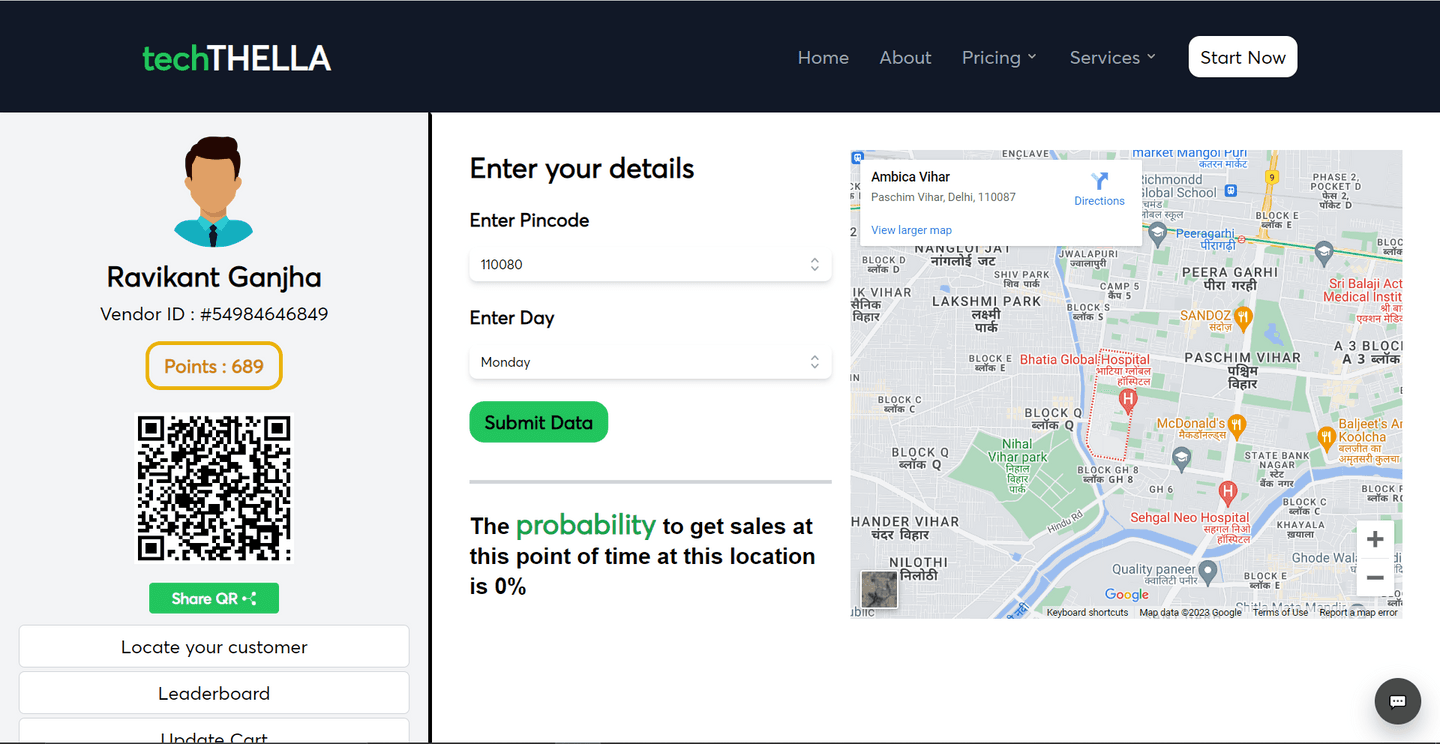Click the SANDOZ restaurant map pin
Screen dimensions: 1440x744
1243,318
